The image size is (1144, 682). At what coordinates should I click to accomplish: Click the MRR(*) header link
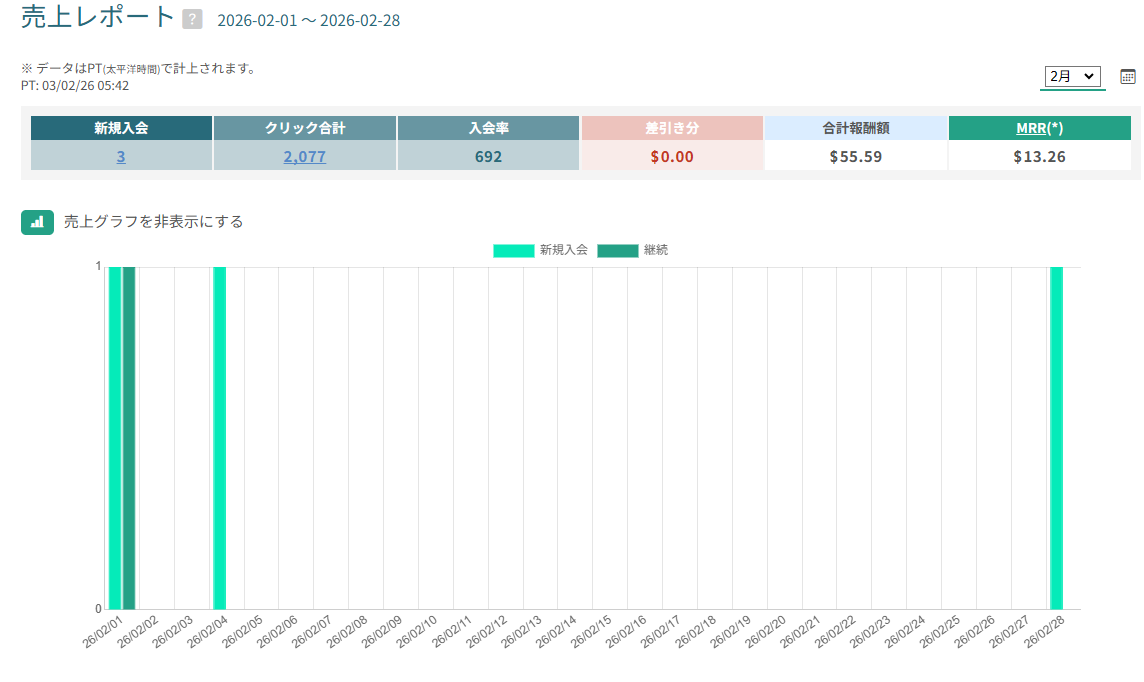[x=1031, y=128]
